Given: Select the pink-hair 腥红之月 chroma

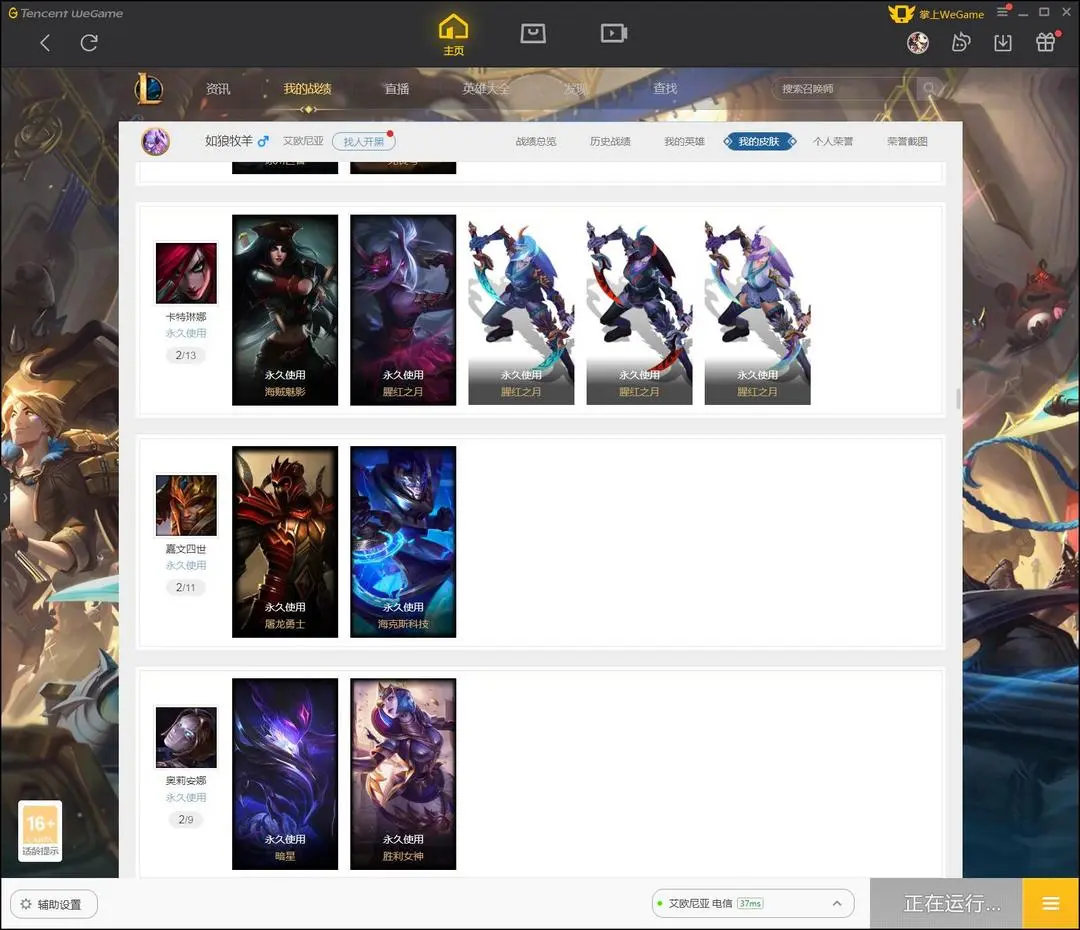Looking at the screenshot, I should click(x=758, y=310).
